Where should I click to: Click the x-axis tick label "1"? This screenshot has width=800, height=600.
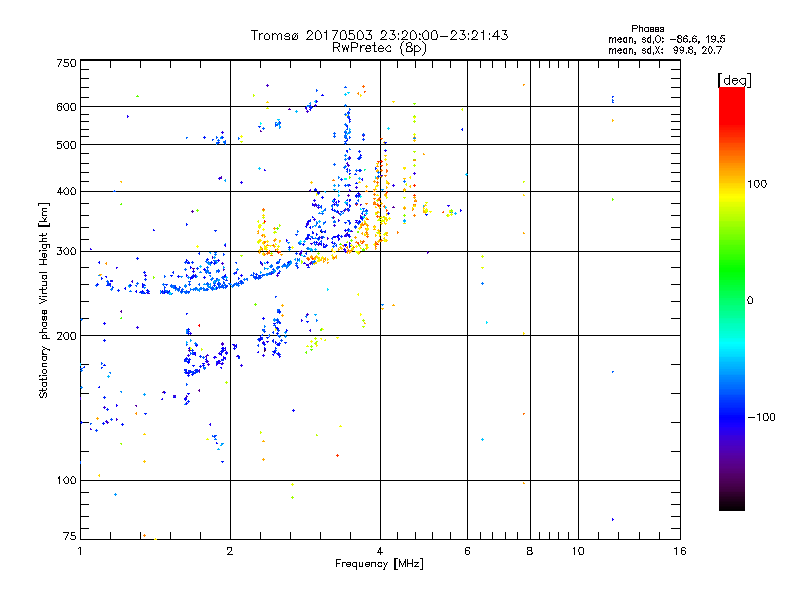(80, 551)
